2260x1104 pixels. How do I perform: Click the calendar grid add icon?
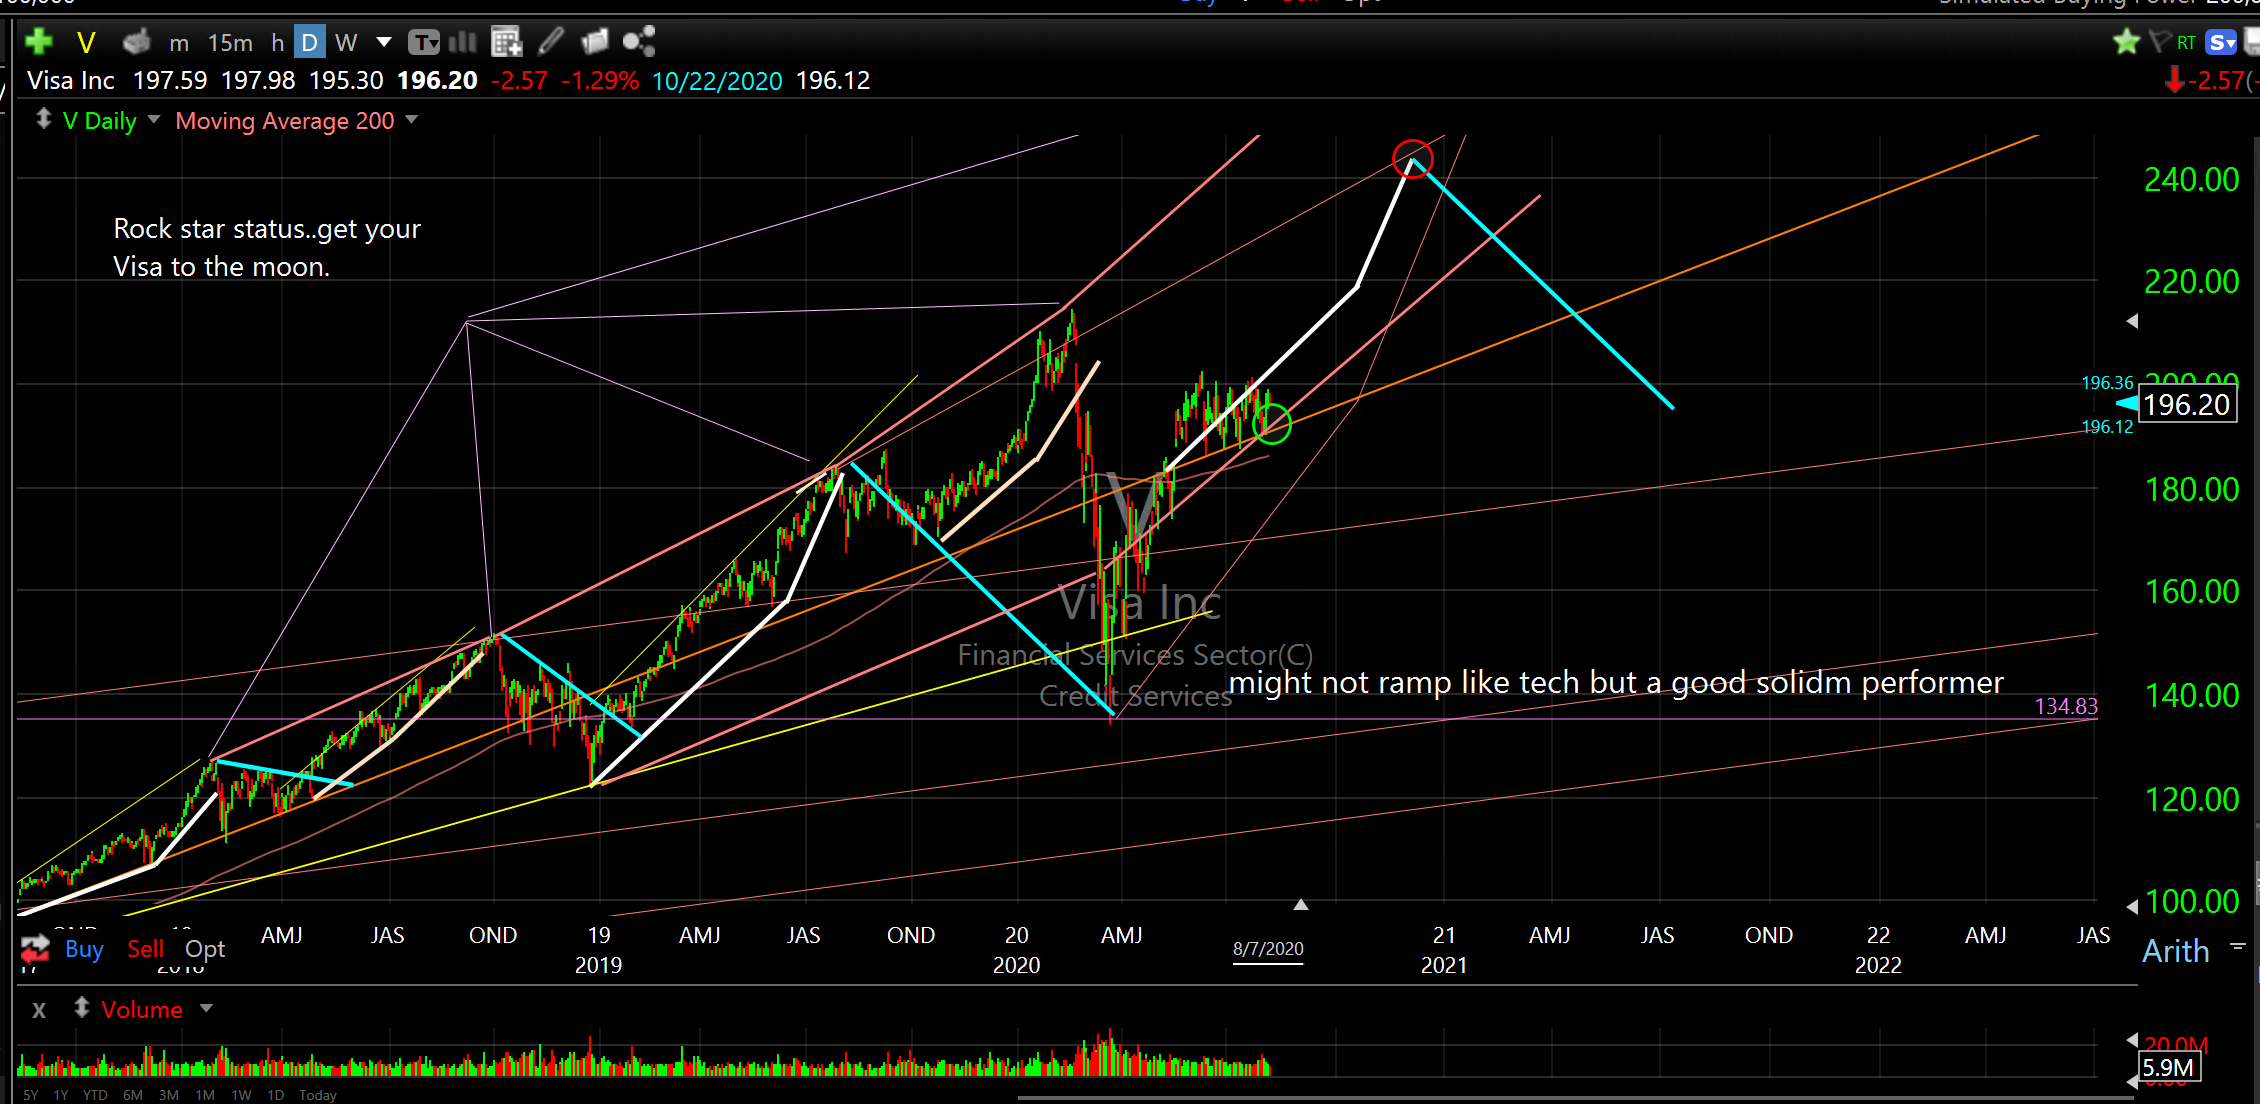point(506,42)
